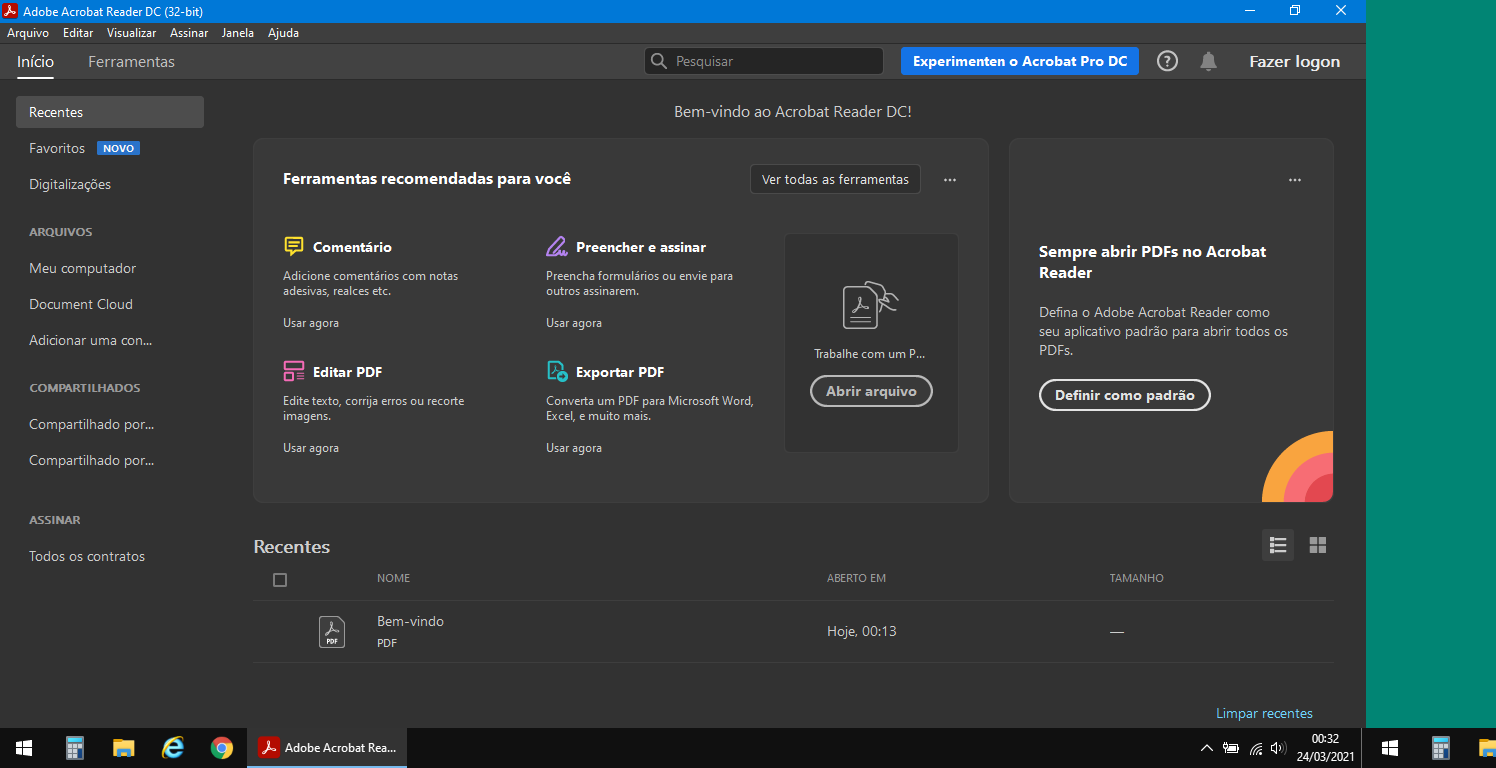Open File Explorer from the taskbar
This screenshot has height=768, width=1496.
[x=123, y=748]
